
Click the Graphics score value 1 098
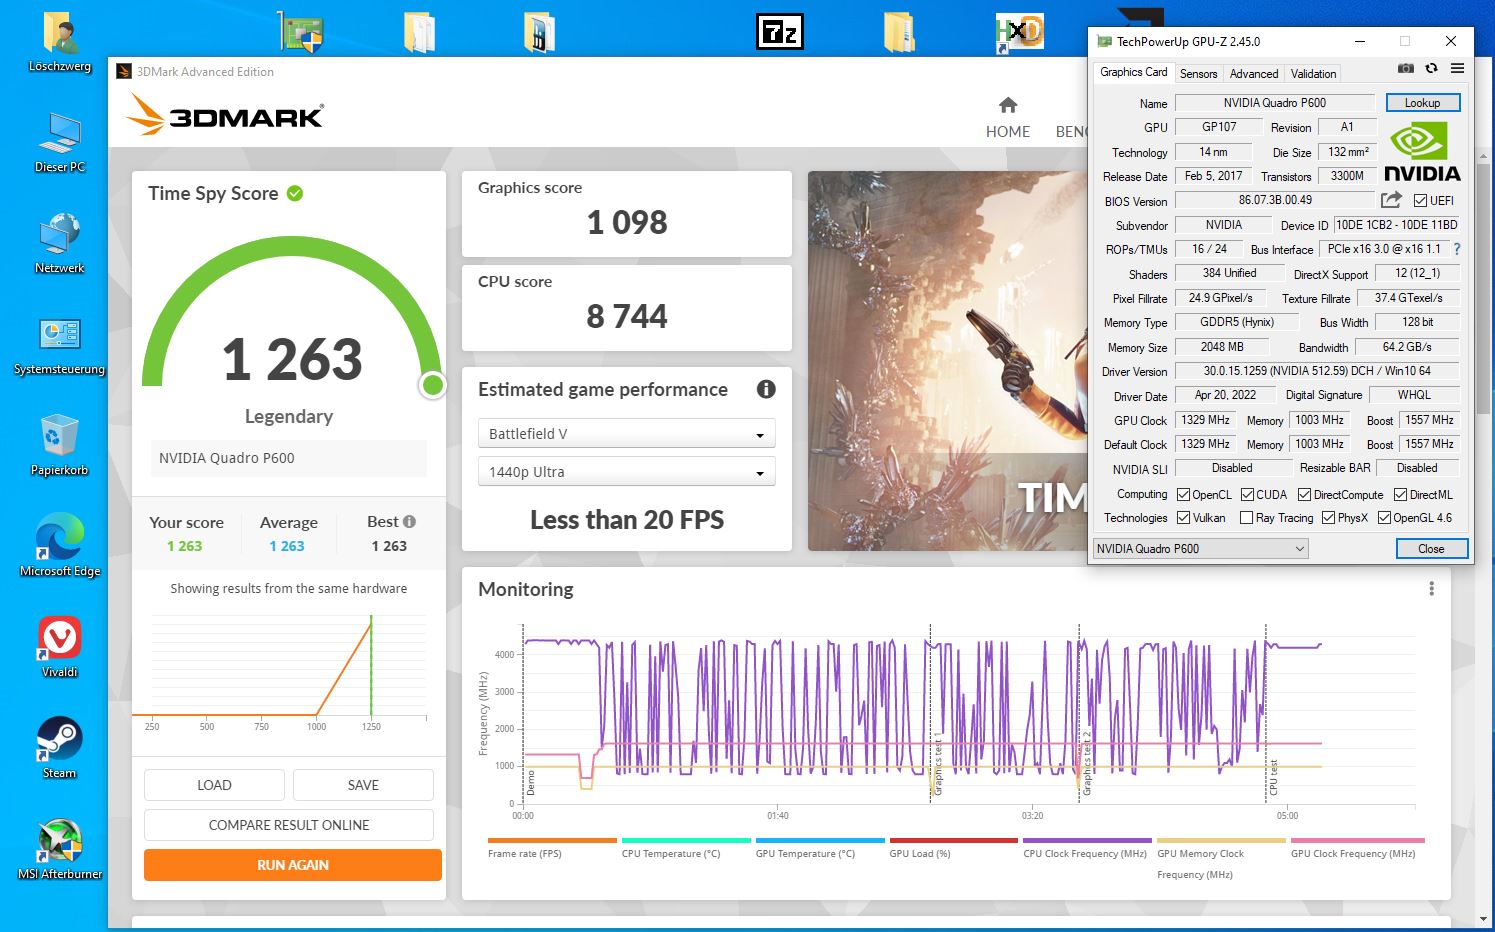point(627,222)
